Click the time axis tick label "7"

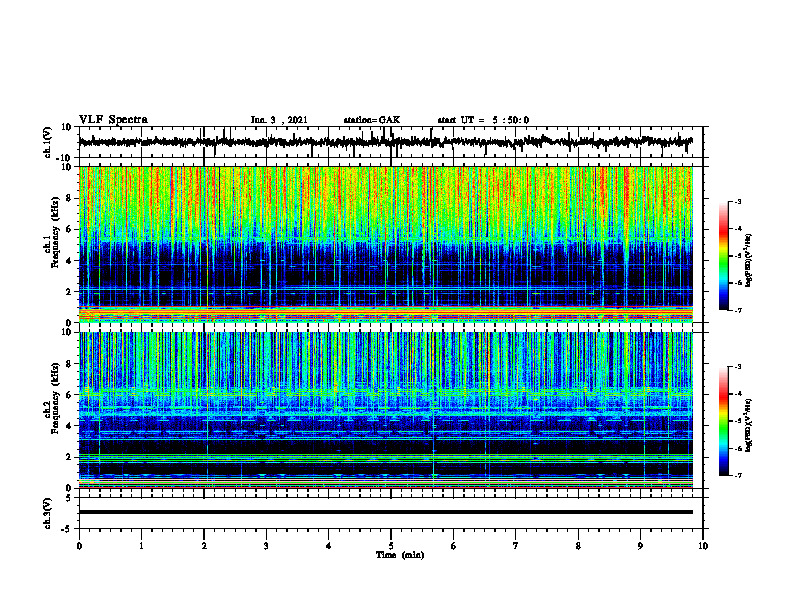516,546
